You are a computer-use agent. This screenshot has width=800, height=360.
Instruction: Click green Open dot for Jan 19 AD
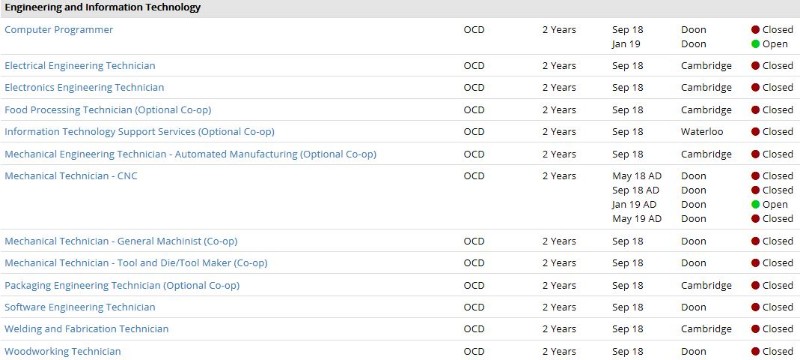[x=756, y=204]
